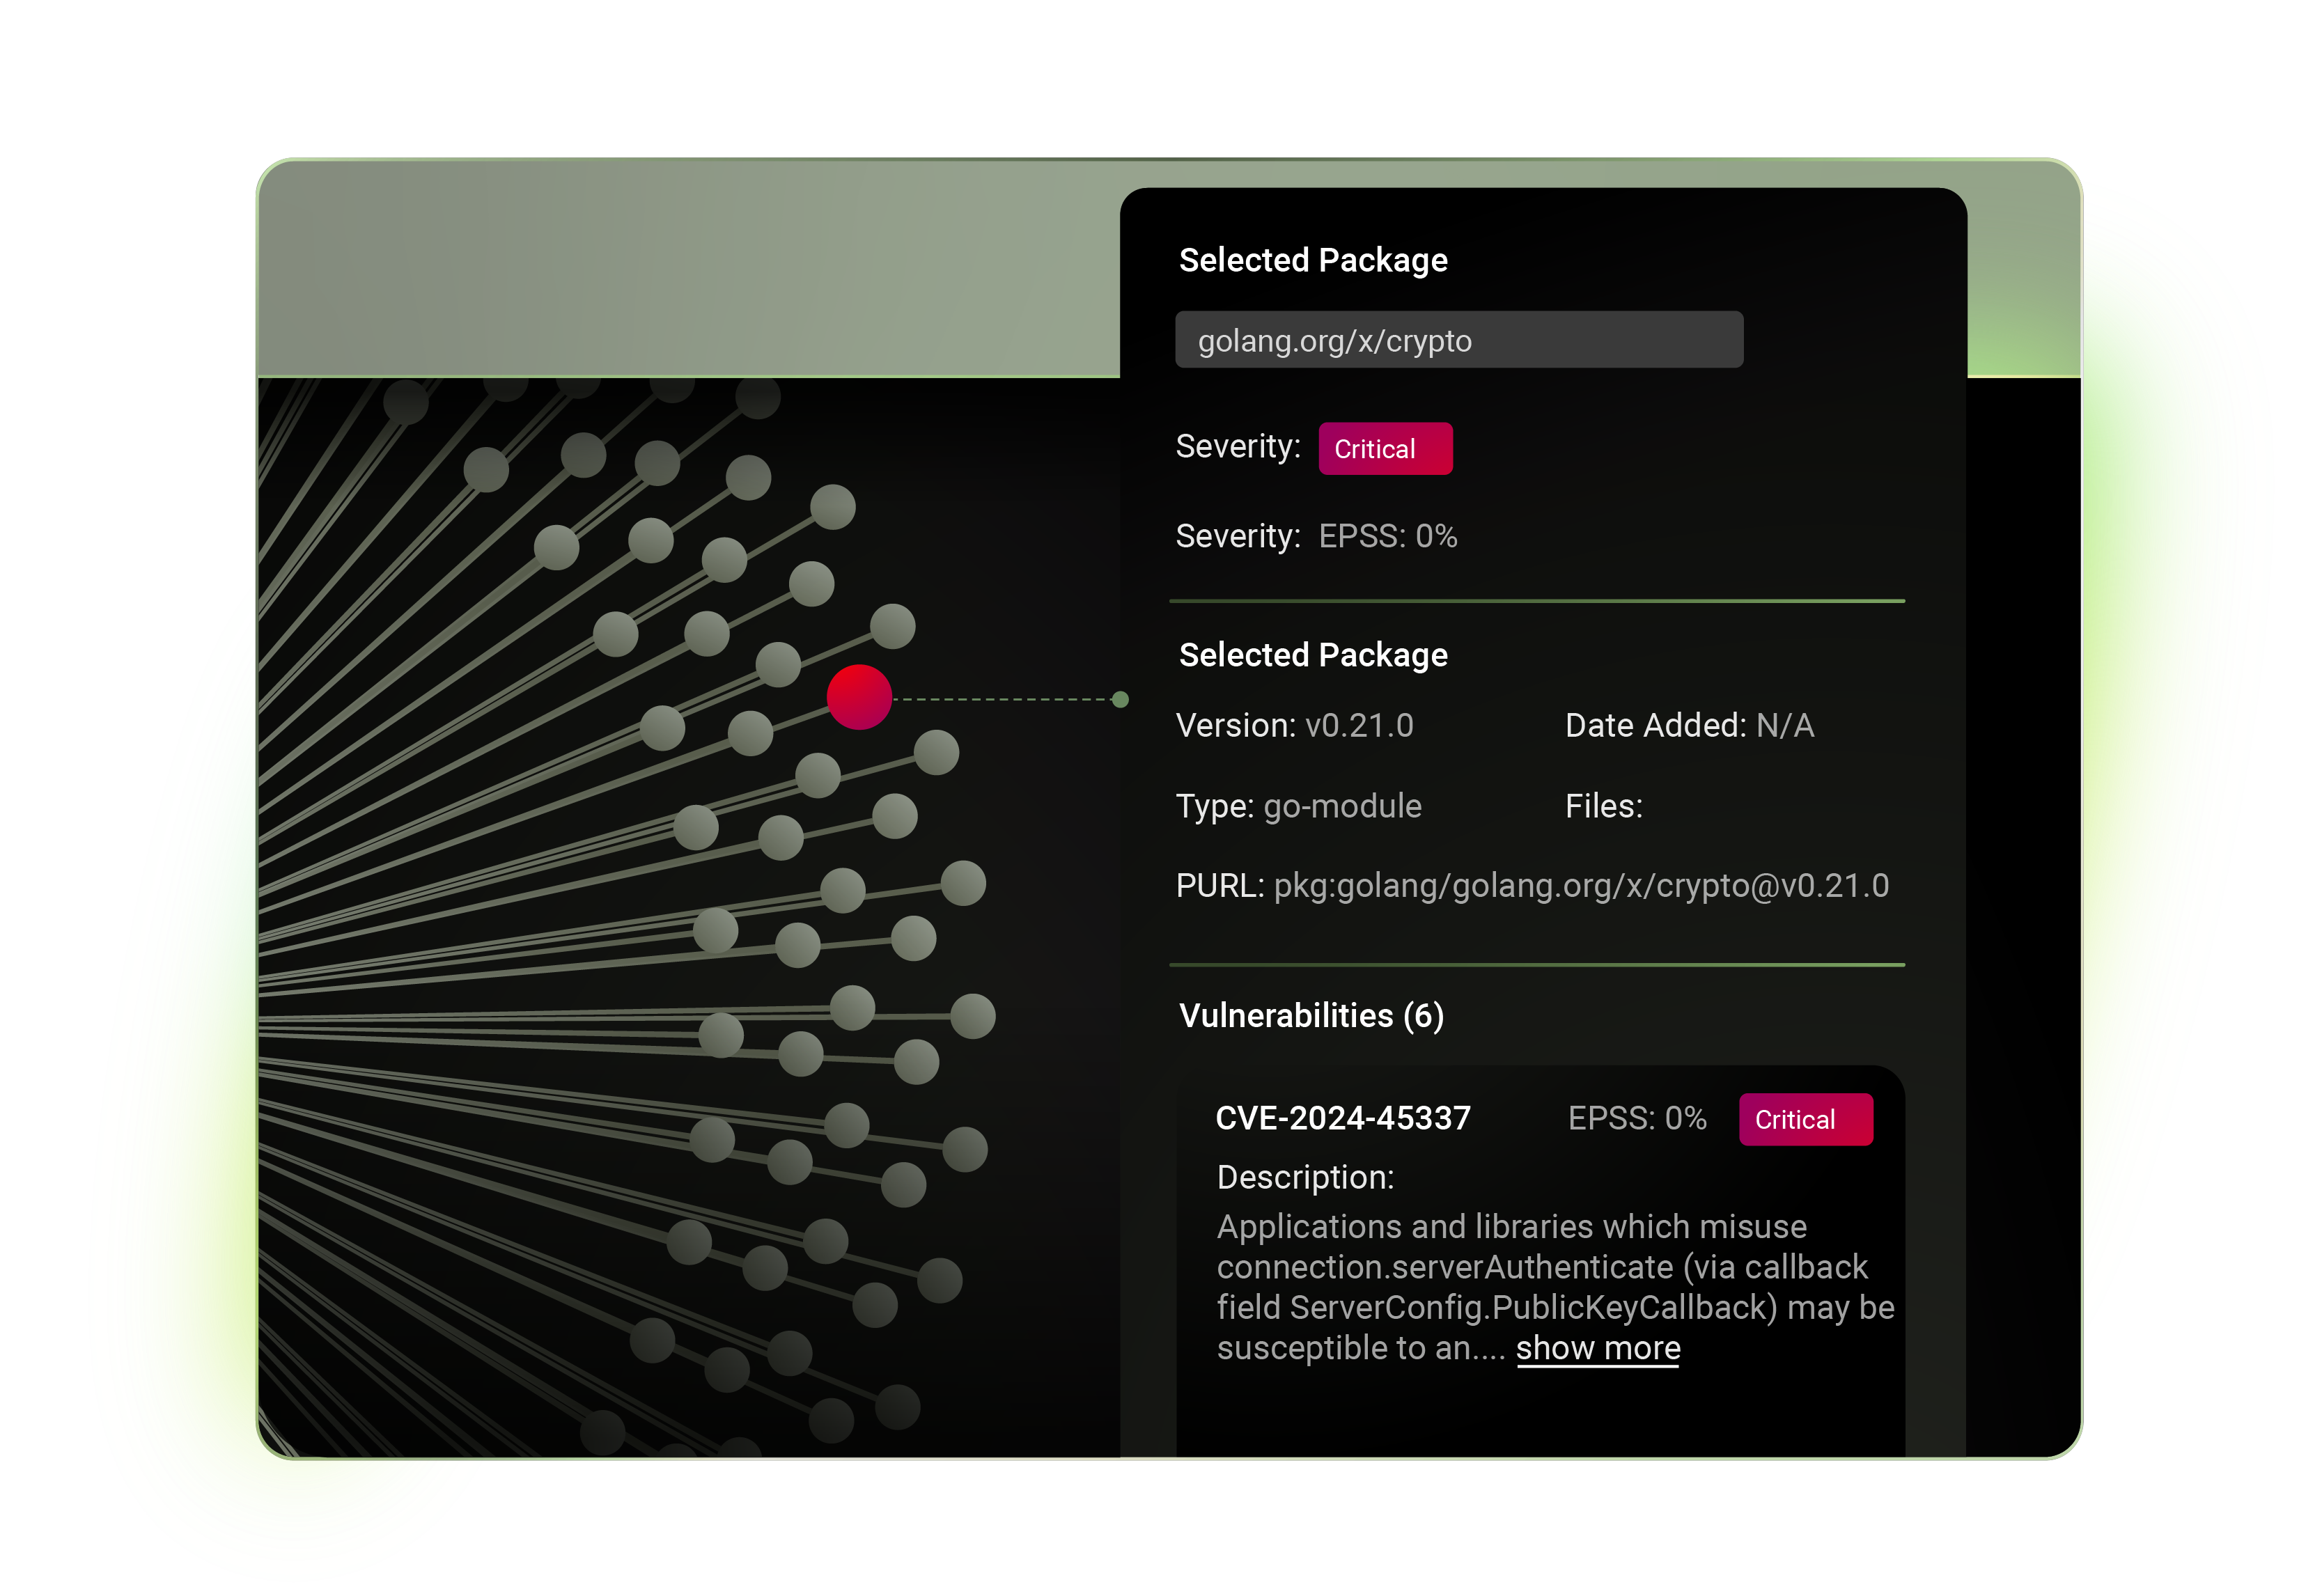Screen dimensions: 2322x1596
Task: Click the Critical badge on CVE-2024-45337
Action: point(1805,1120)
